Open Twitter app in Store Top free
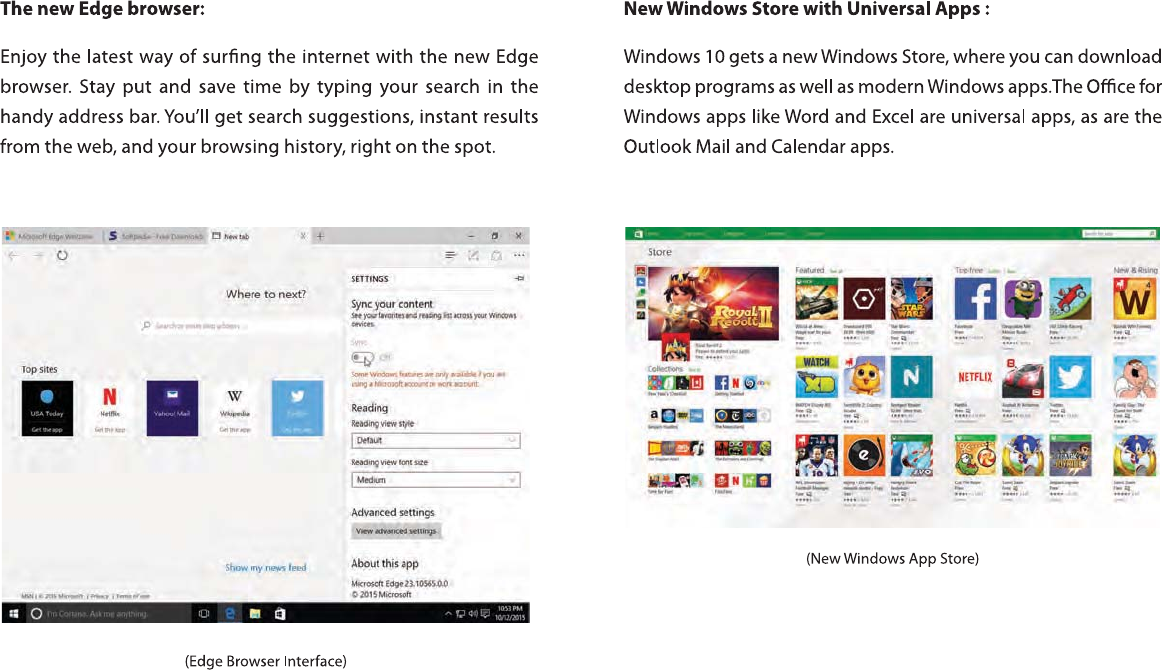Image resolution: width=1162 pixels, height=670 pixels. (x=1070, y=377)
